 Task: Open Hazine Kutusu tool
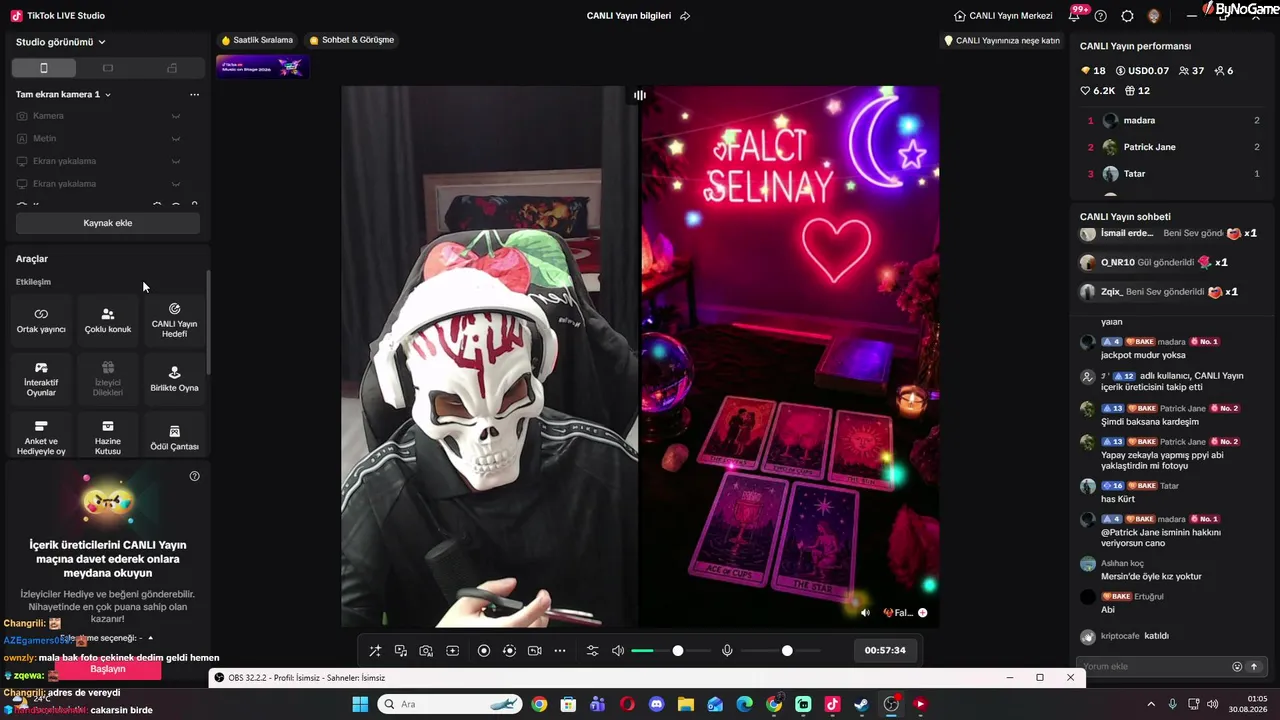coord(108,437)
